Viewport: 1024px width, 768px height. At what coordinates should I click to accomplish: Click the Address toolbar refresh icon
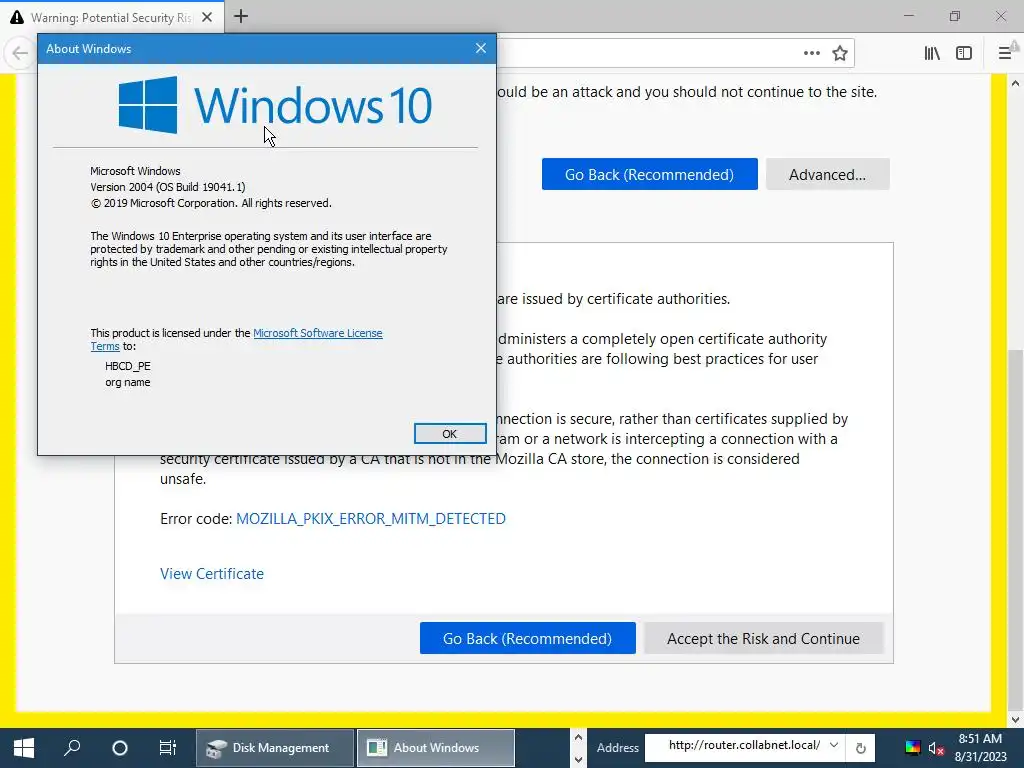(x=861, y=748)
